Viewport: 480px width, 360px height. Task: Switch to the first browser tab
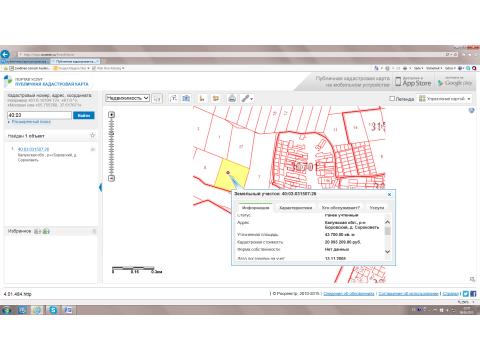point(25,61)
